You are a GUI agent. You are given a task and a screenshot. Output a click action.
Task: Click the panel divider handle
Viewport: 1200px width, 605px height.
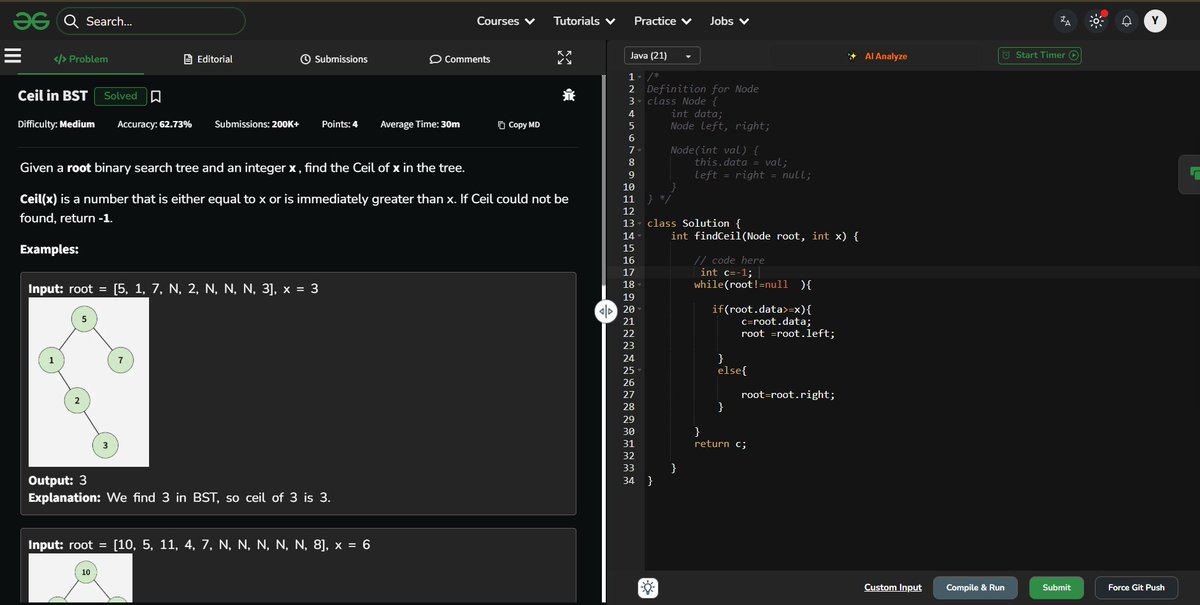604,311
